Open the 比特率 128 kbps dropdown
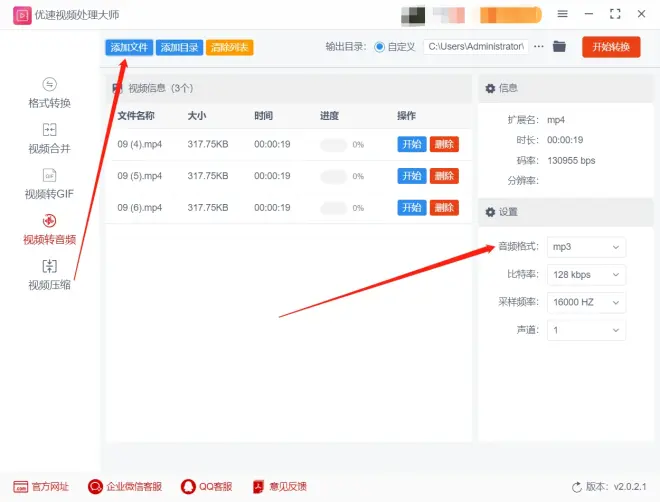Screen dimensions: 660x502 (586, 274)
